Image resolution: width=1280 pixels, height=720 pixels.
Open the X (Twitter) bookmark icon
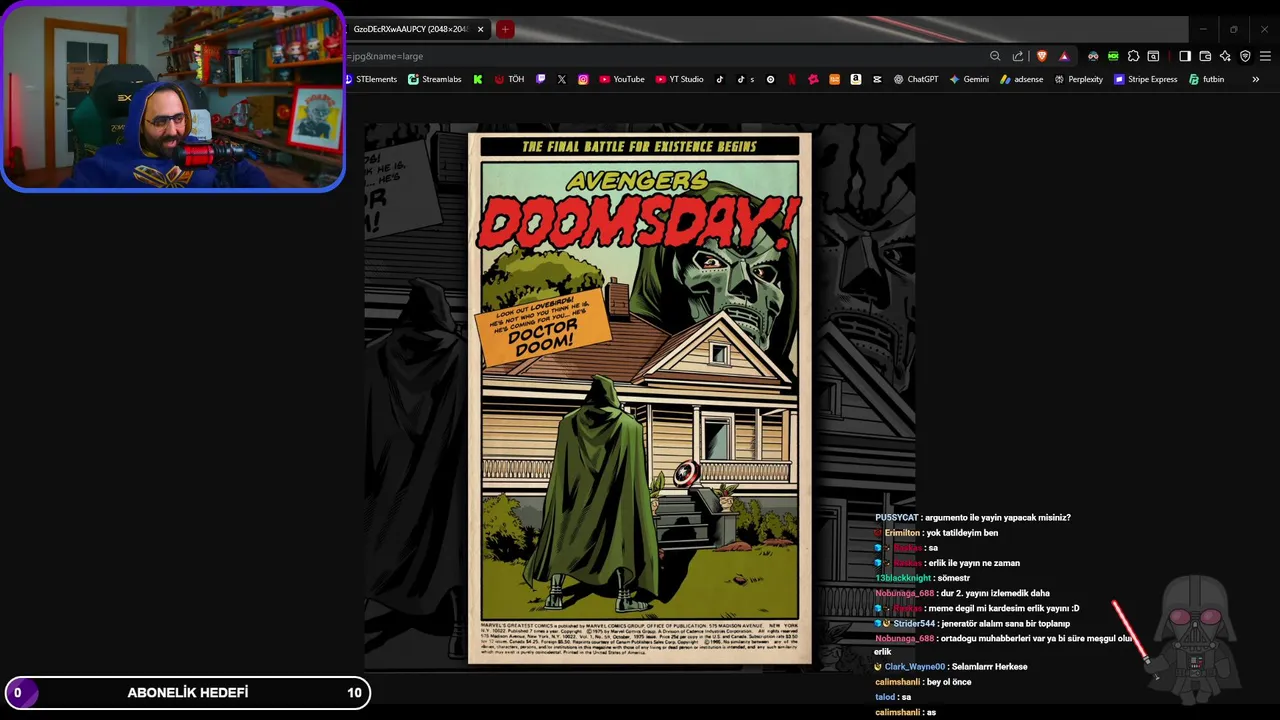562,79
